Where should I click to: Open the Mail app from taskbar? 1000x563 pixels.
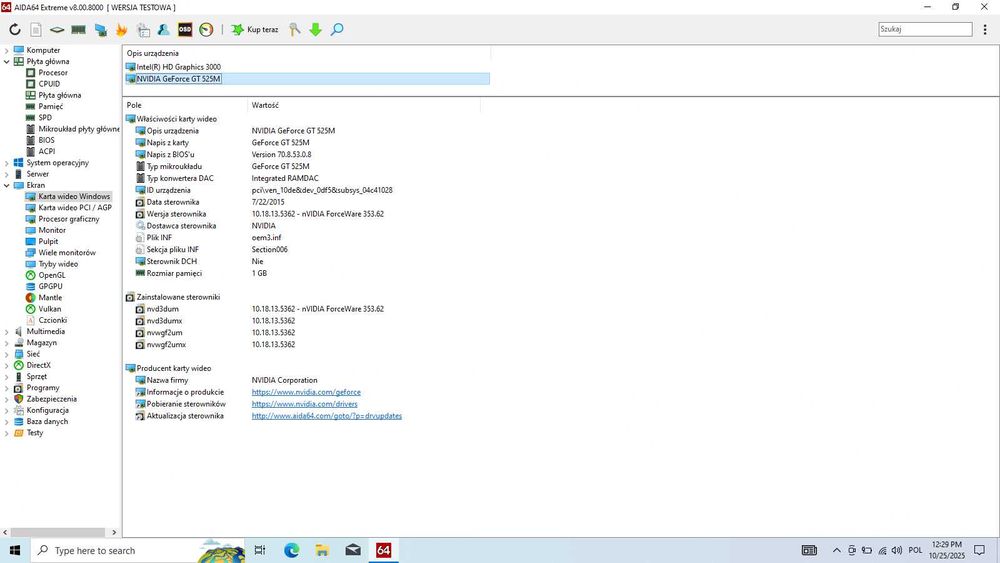point(353,550)
